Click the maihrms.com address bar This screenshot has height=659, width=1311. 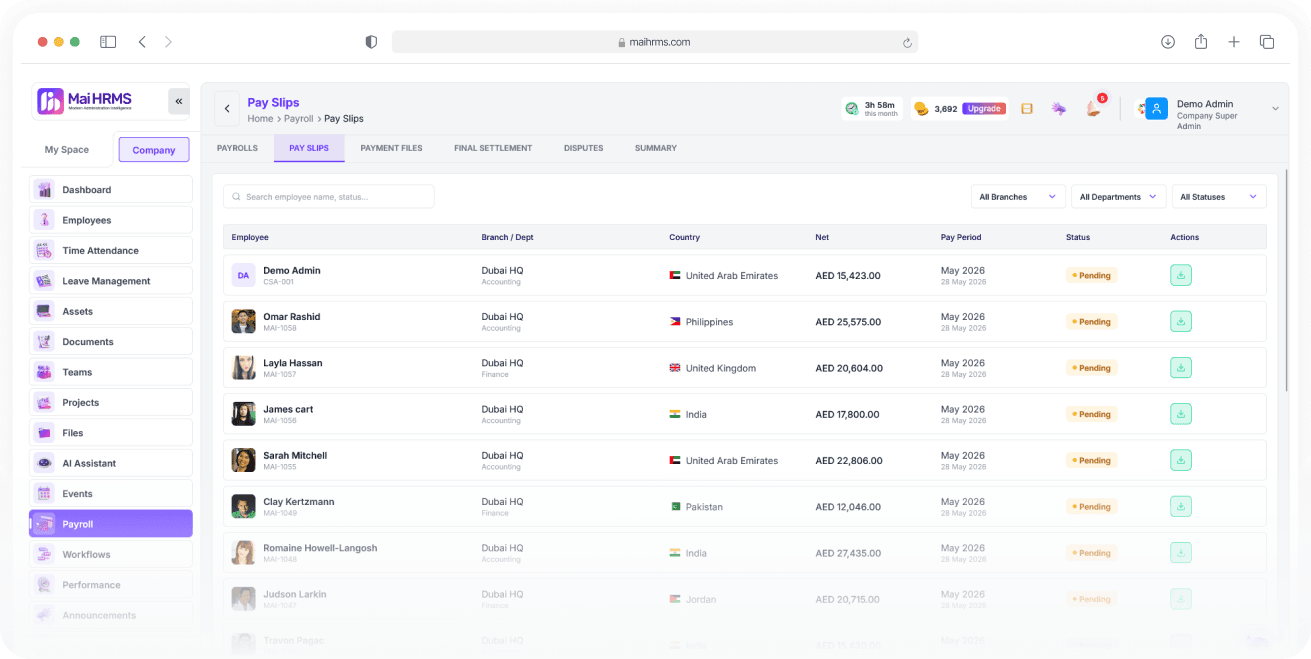(655, 42)
